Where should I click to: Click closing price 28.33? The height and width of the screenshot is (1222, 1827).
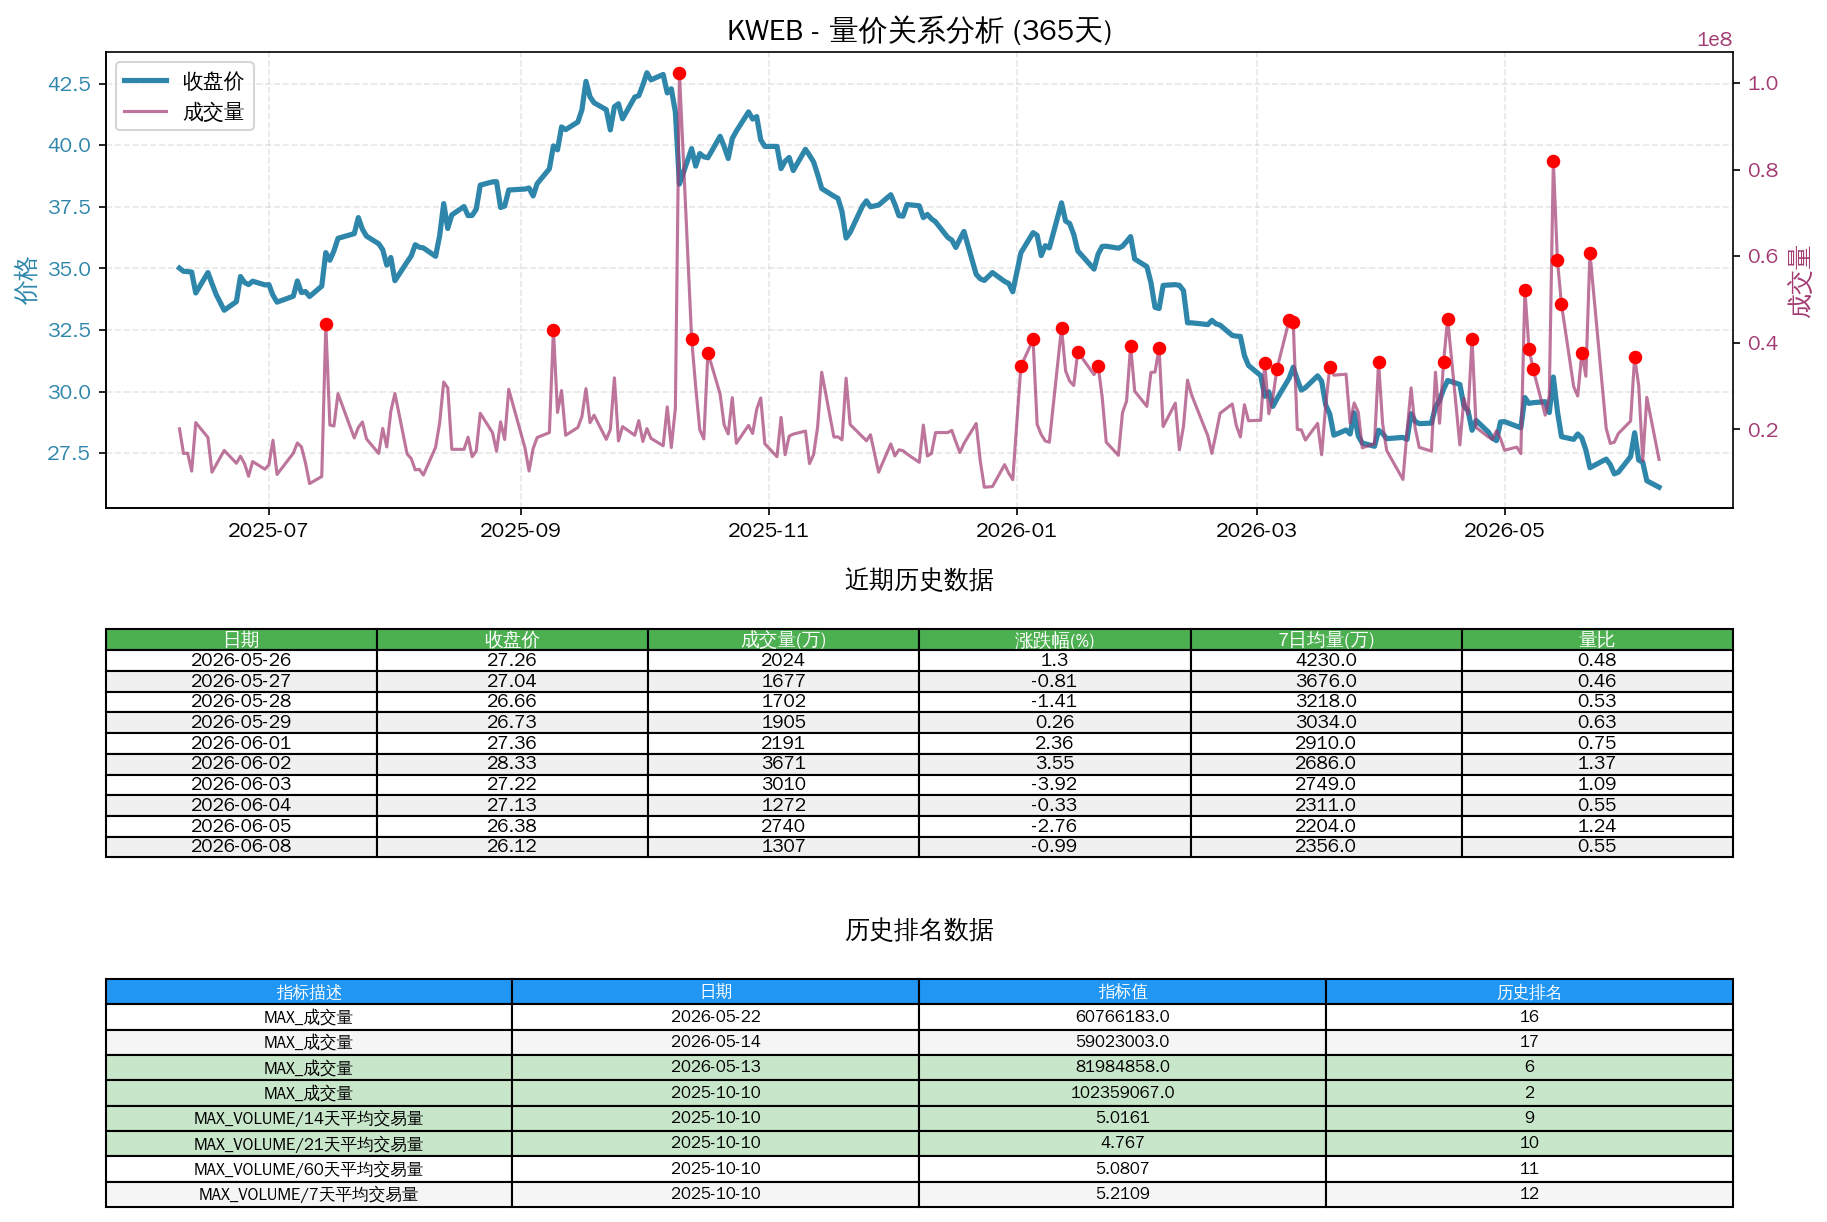tap(512, 763)
